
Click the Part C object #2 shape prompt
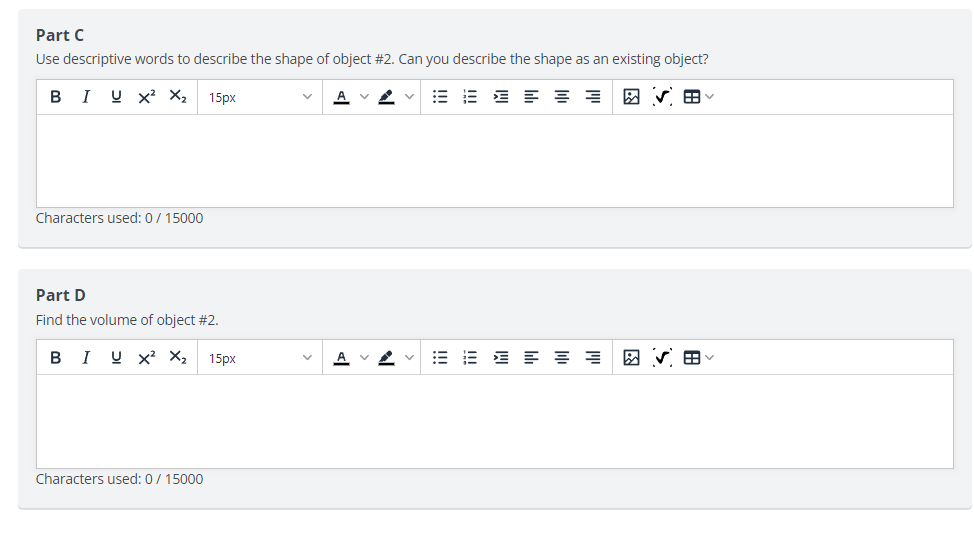click(x=371, y=59)
